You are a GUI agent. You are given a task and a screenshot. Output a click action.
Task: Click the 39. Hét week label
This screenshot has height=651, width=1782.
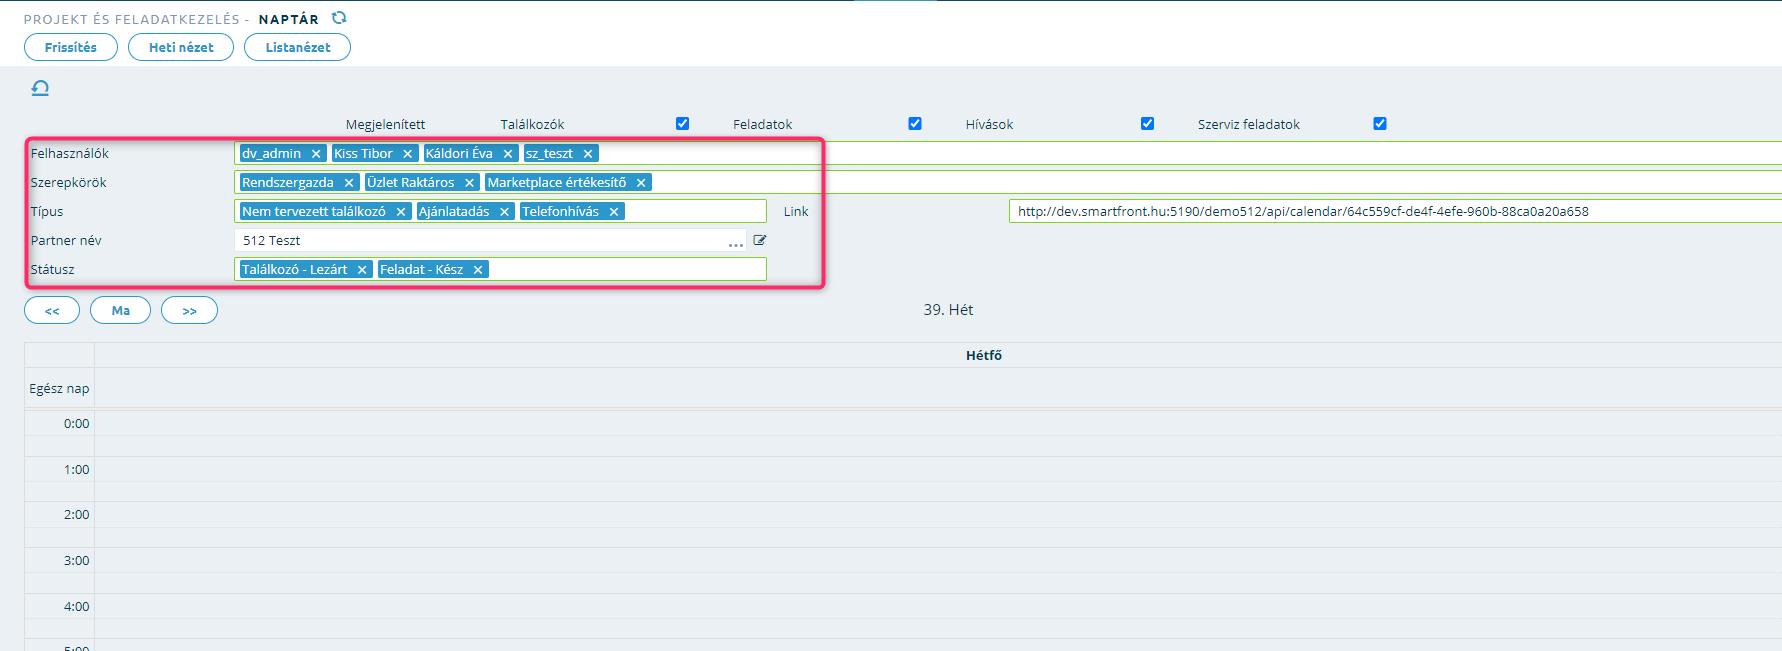coord(948,310)
